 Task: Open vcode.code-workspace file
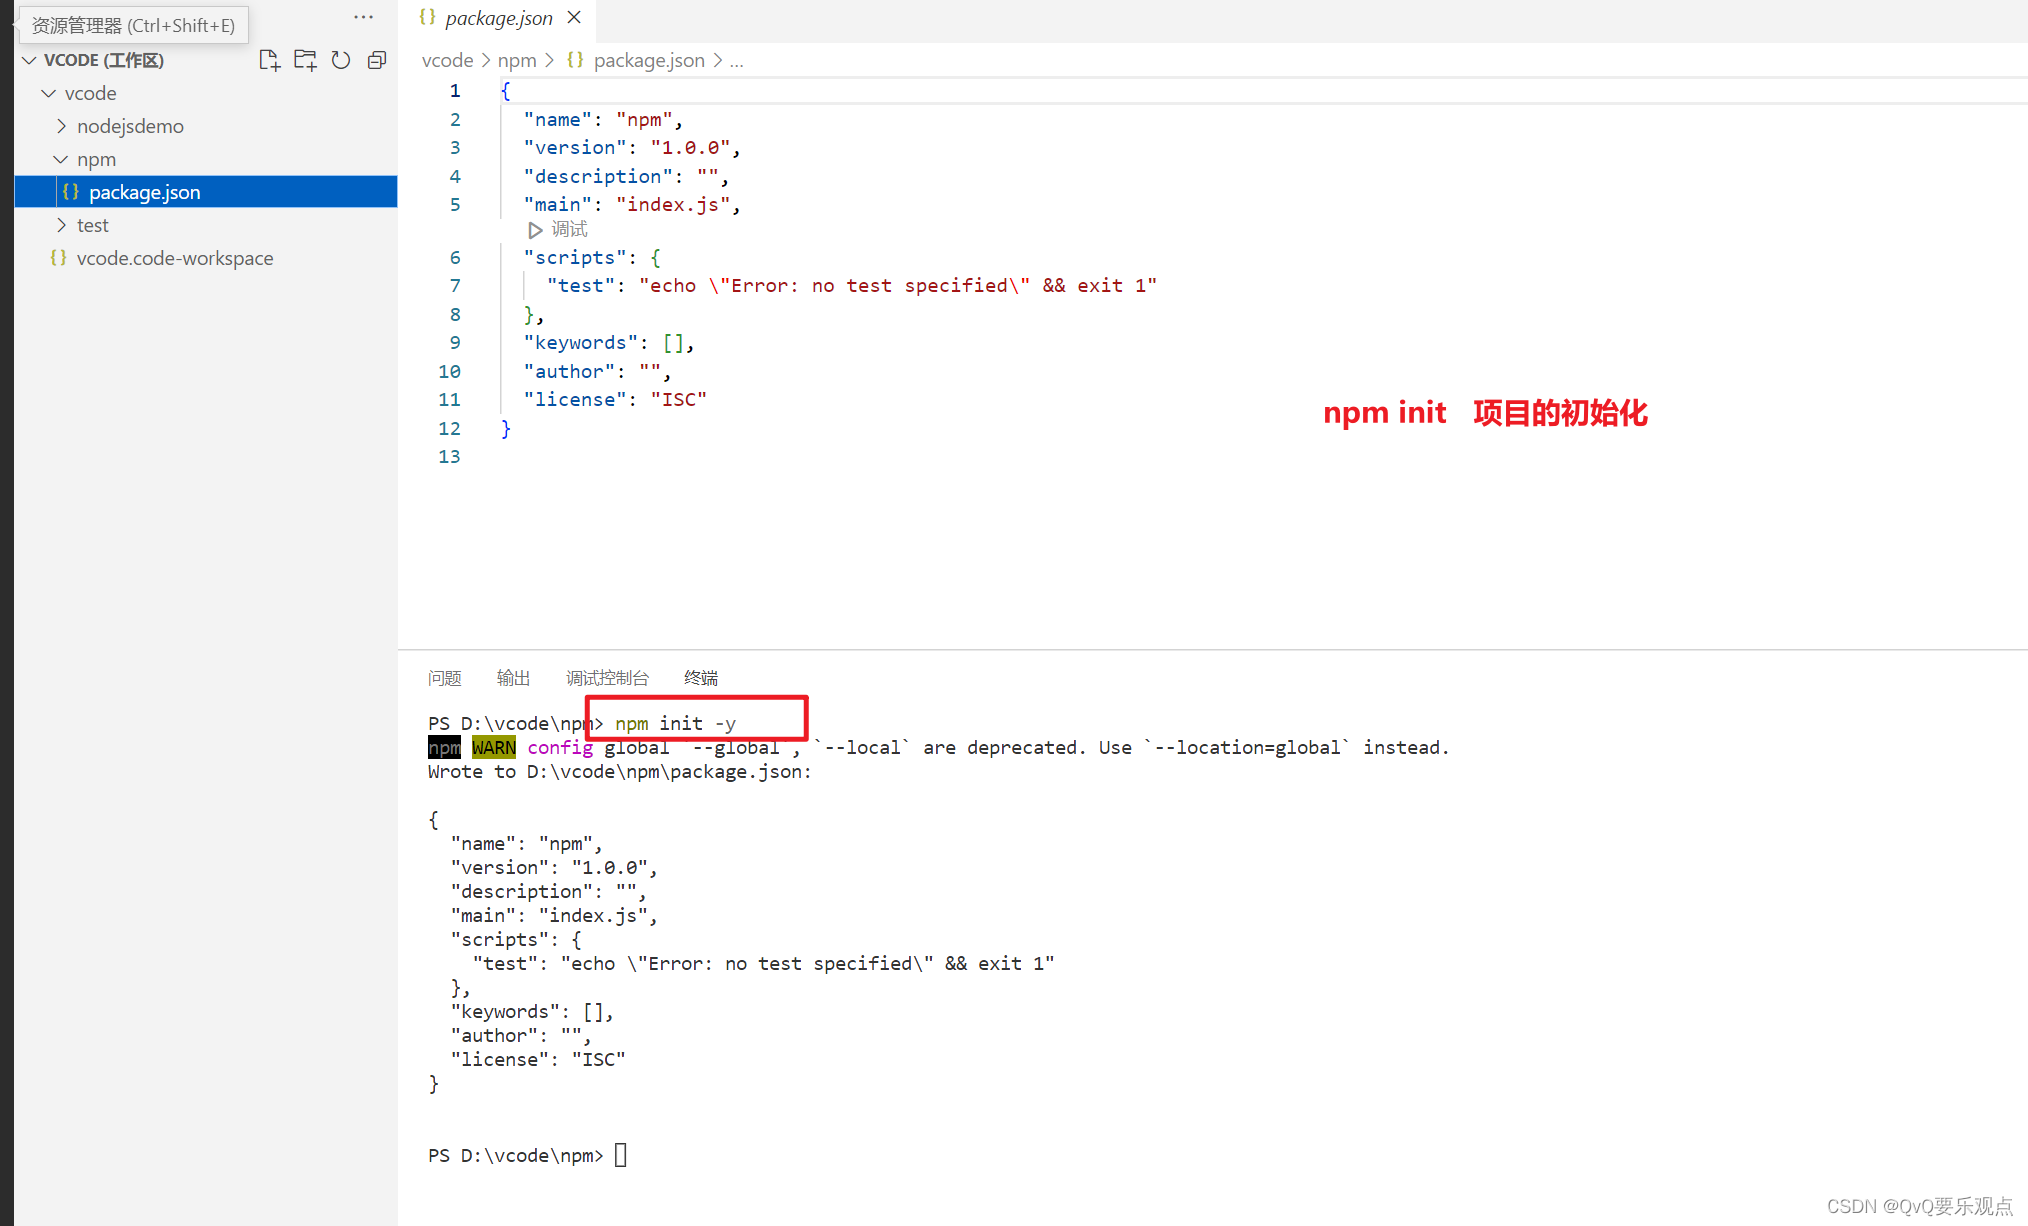point(175,258)
